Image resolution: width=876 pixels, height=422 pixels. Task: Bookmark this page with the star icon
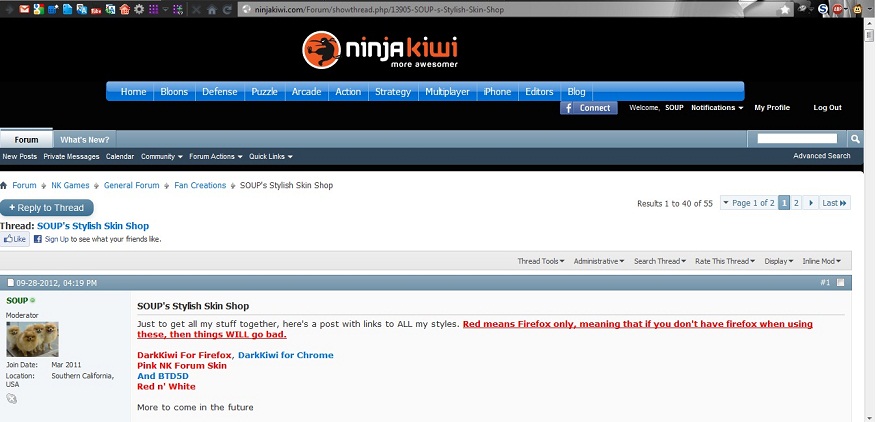click(785, 10)
